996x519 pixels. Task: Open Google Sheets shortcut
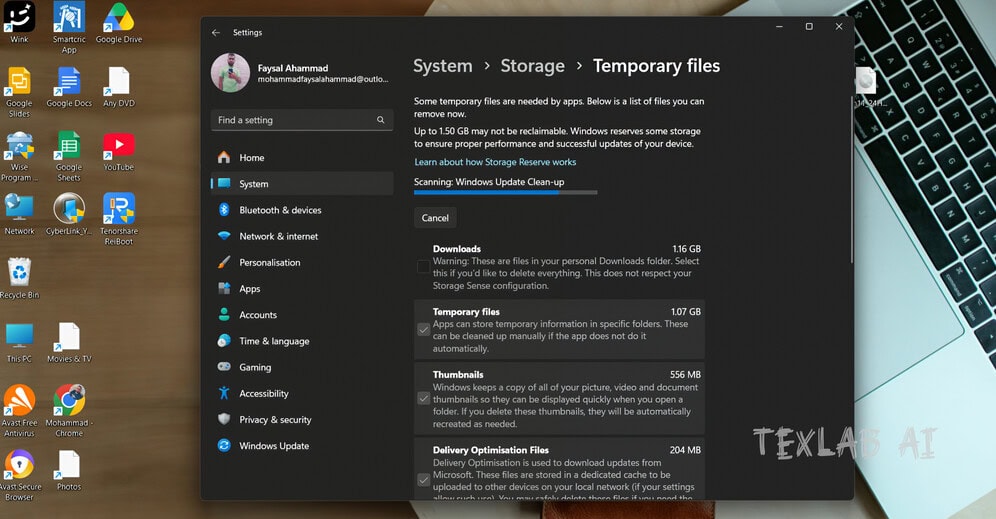[69, 156]
